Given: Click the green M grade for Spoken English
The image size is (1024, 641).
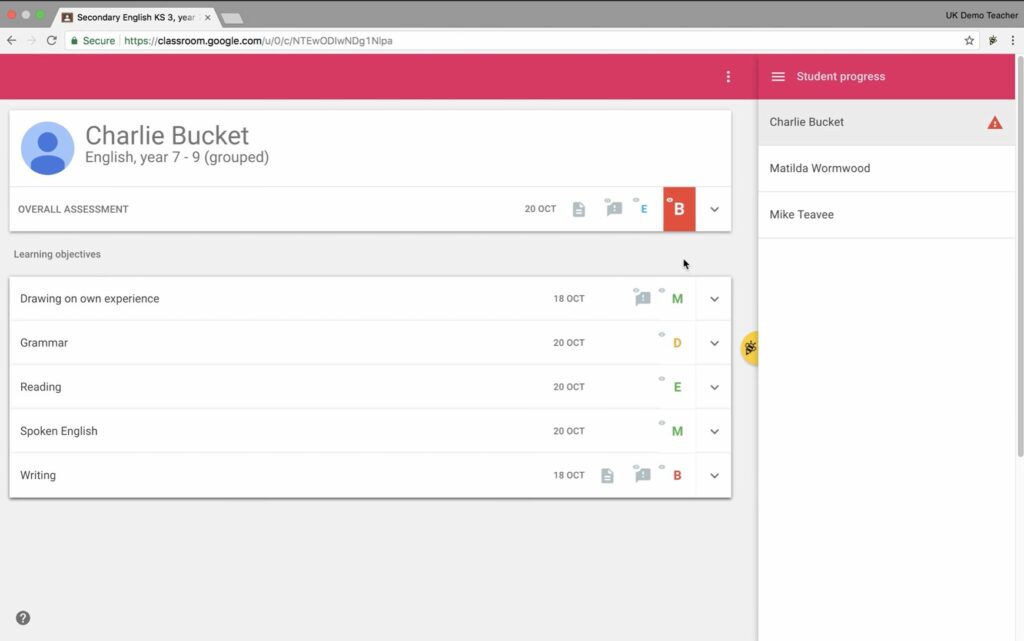Looking at the screenshot, I should click(677, 431).
